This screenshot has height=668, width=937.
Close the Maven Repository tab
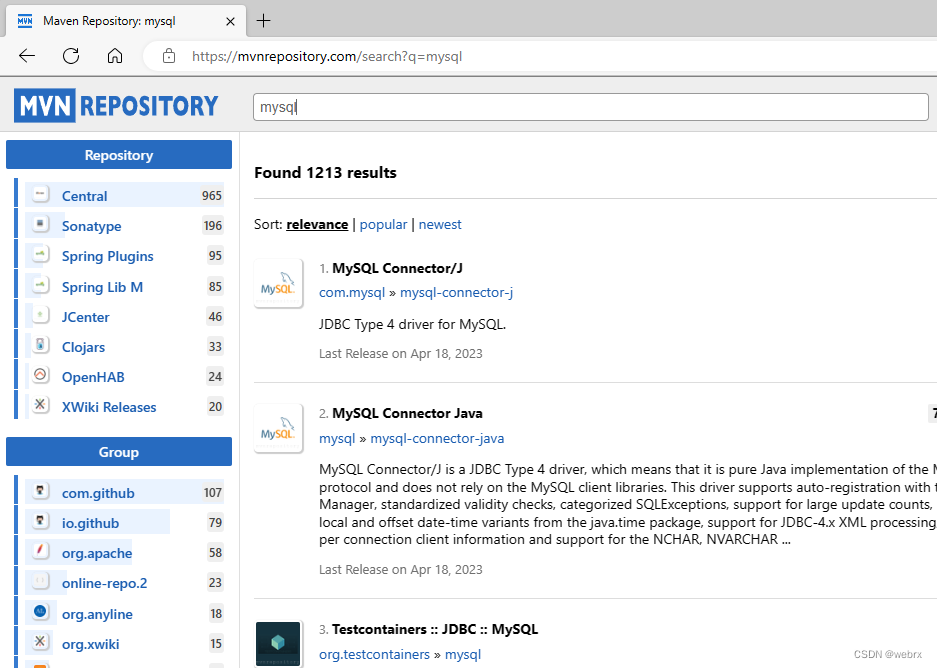pyautogui.click(x=230, y=22)
